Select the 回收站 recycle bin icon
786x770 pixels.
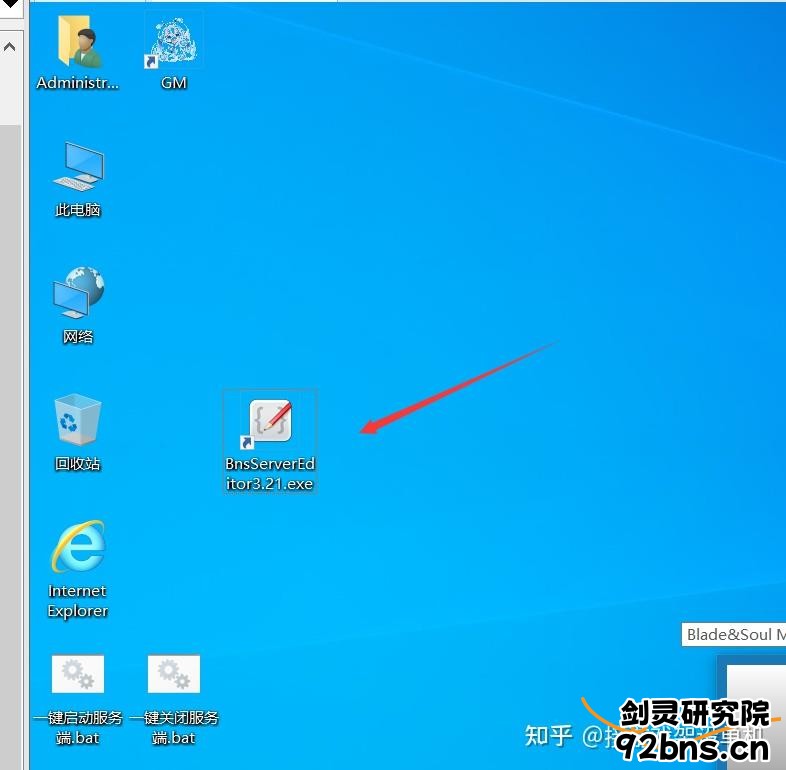[x=78, y=420]
